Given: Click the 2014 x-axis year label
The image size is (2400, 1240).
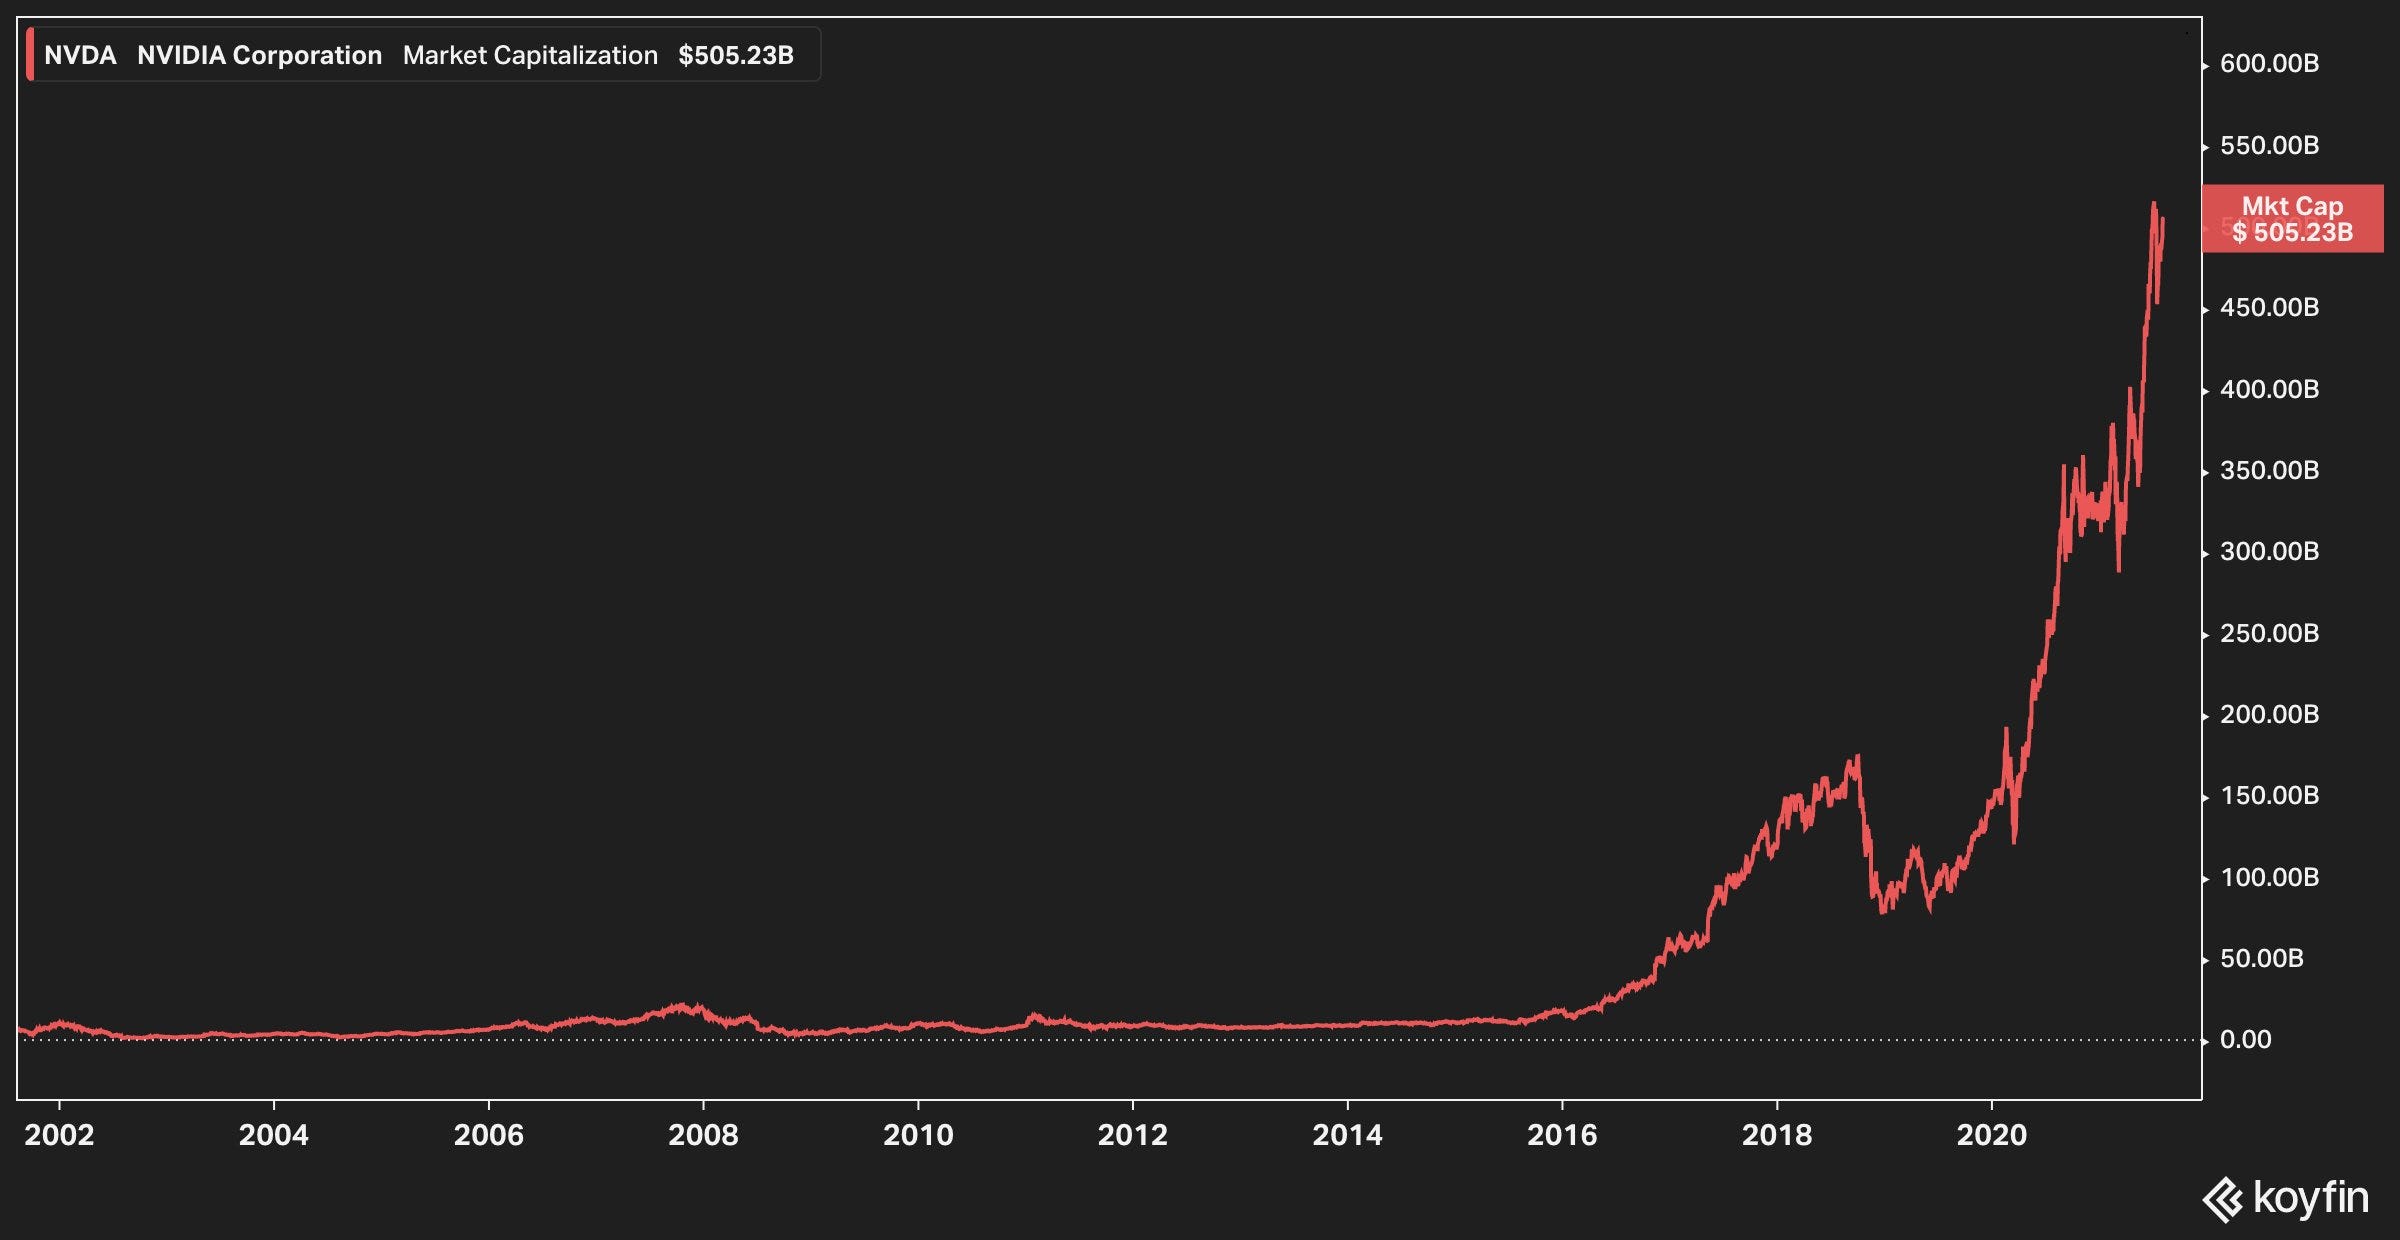Looking at the screenshot, I should tap(1347, 1135).
